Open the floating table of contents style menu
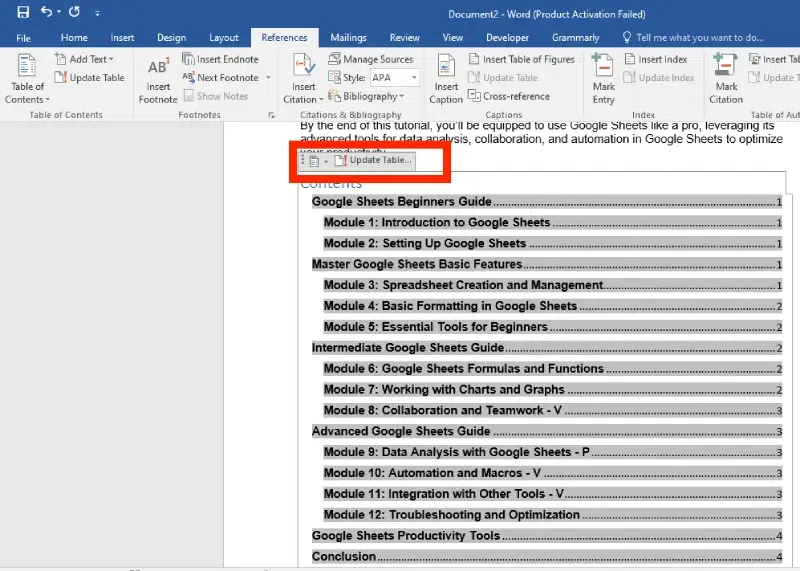This screenshot has width=800, height=571. point(318,161)
